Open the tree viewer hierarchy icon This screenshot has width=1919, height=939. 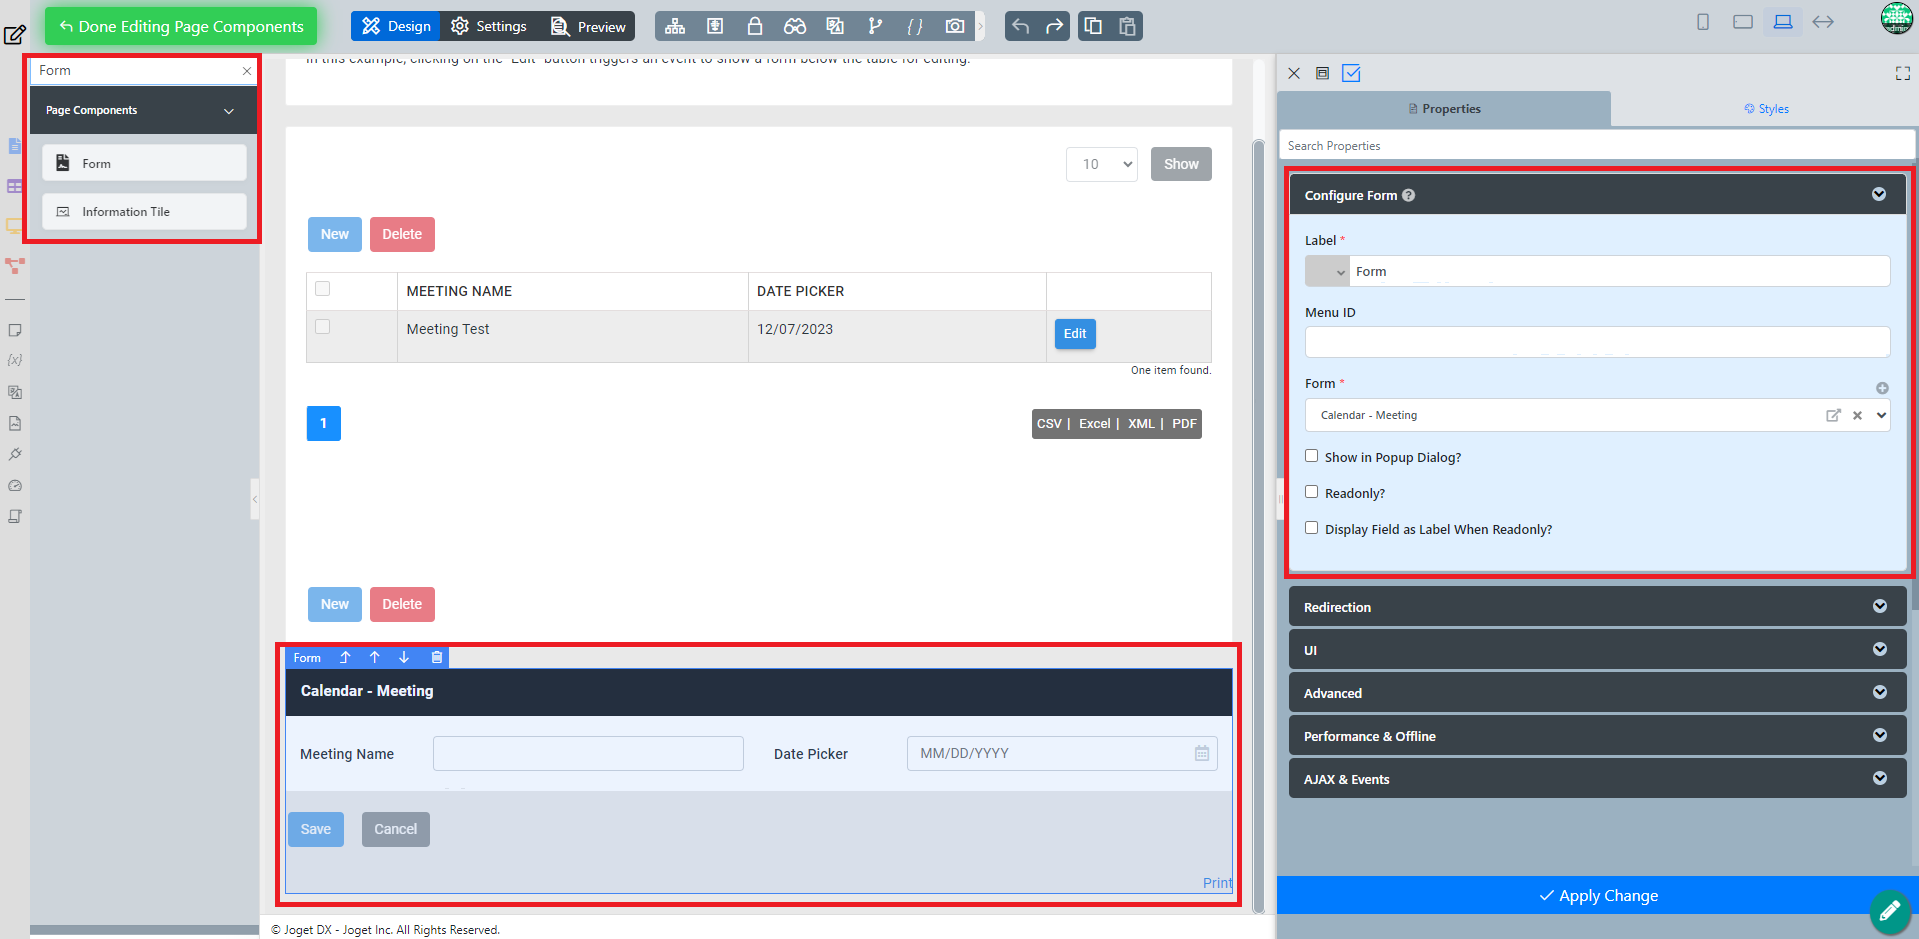[675, 26]
